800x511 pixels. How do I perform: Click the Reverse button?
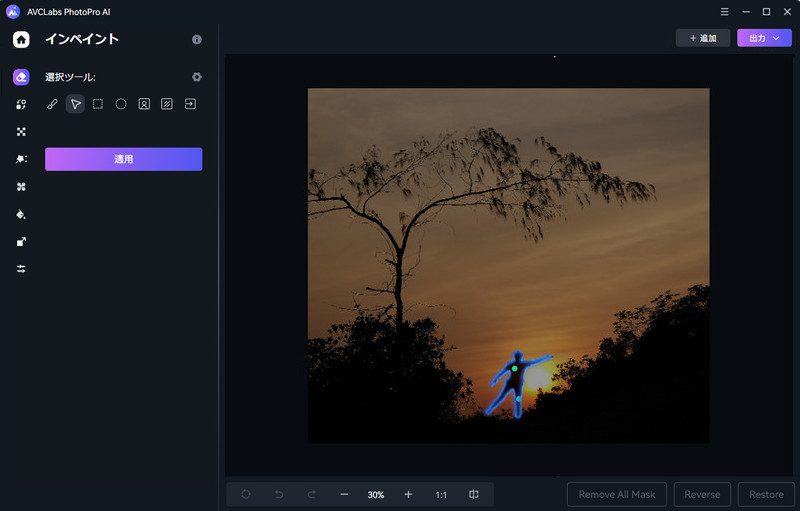(702, 494)
